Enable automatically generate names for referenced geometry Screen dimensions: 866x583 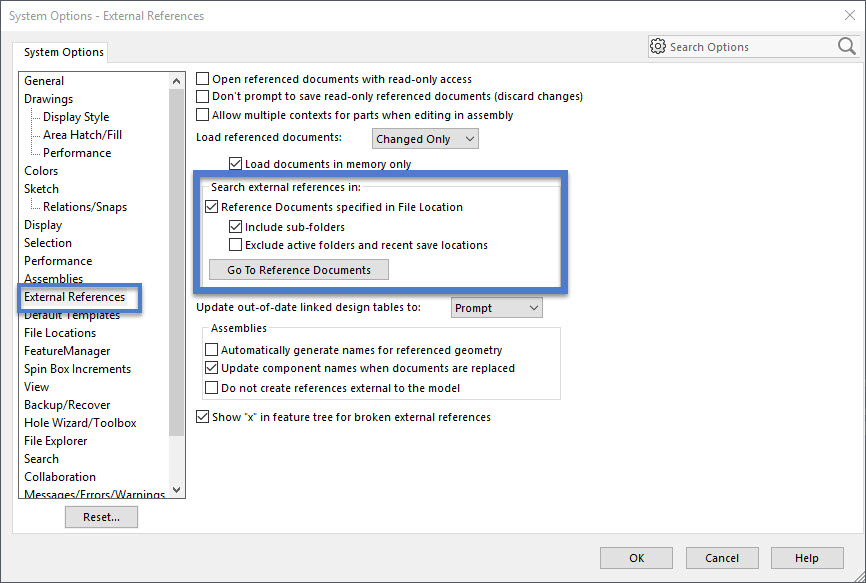[212, 350]
